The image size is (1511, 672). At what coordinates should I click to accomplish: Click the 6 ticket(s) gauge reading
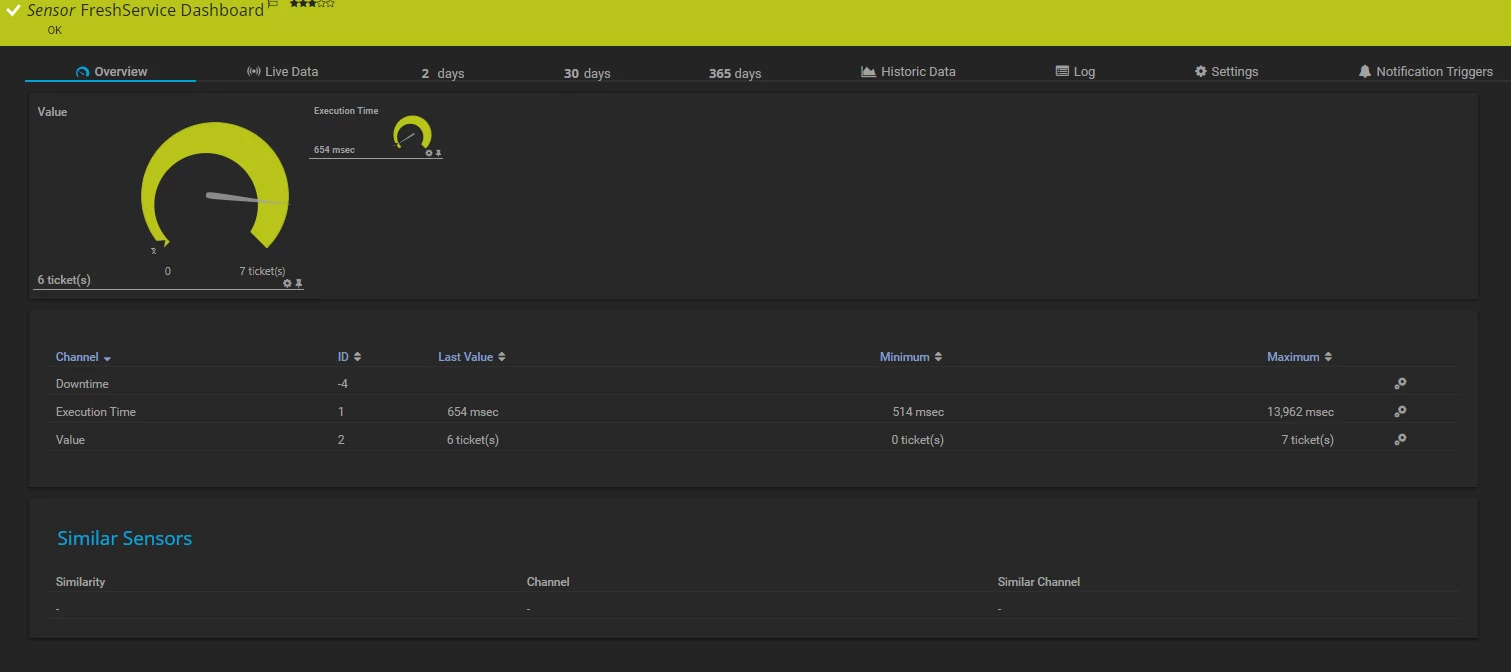[x=64, y=280]
